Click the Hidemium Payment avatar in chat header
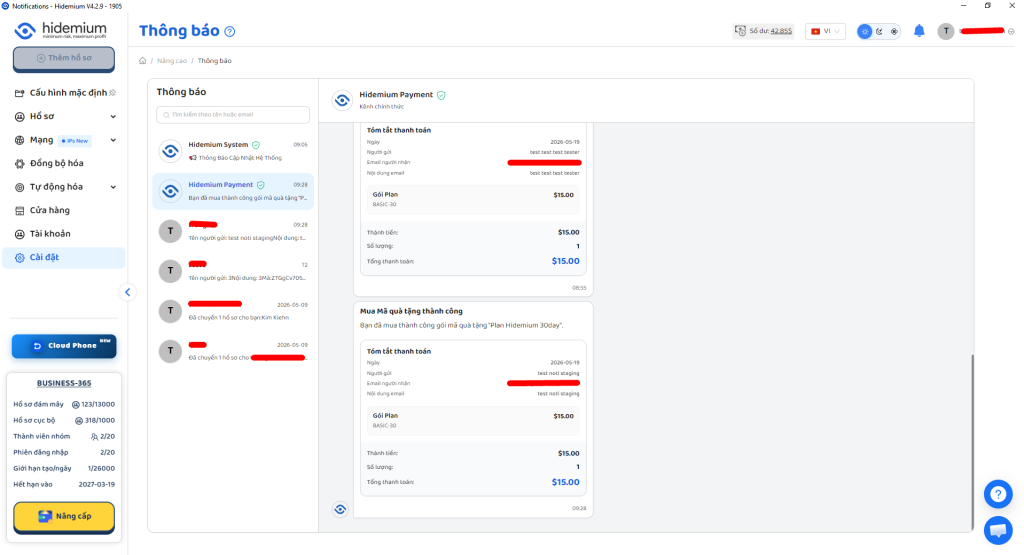 342,101
